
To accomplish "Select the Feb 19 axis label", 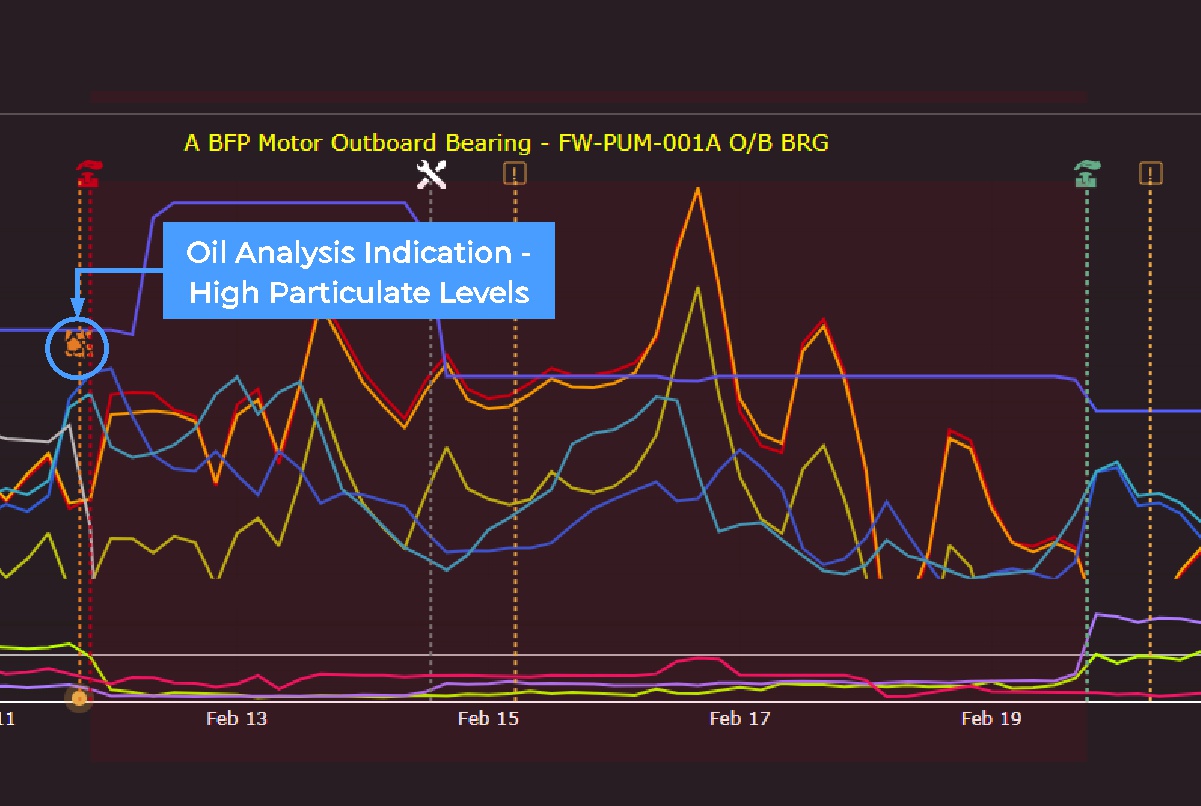I will pyautogui.click(x=991, y=718).
